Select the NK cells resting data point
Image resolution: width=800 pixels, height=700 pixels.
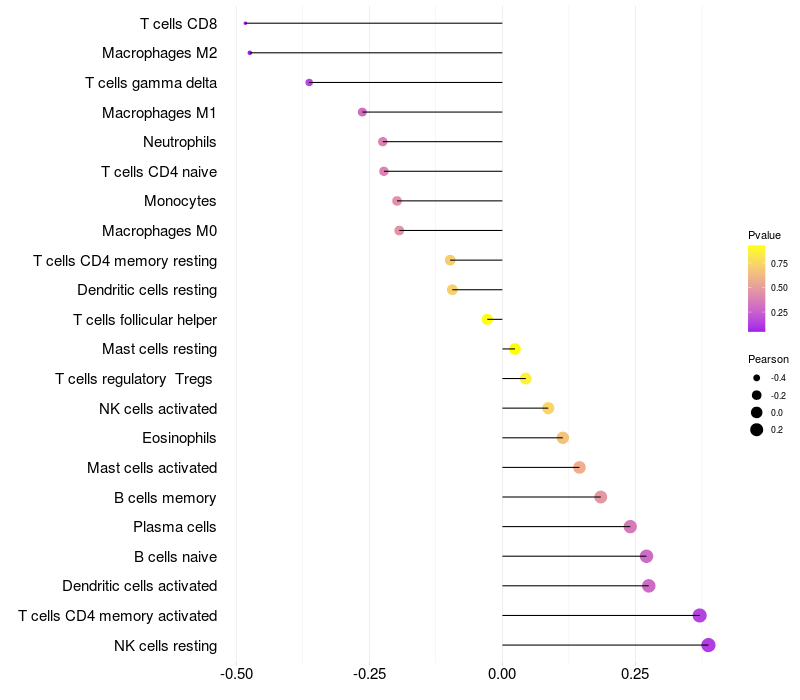(708, 645)
